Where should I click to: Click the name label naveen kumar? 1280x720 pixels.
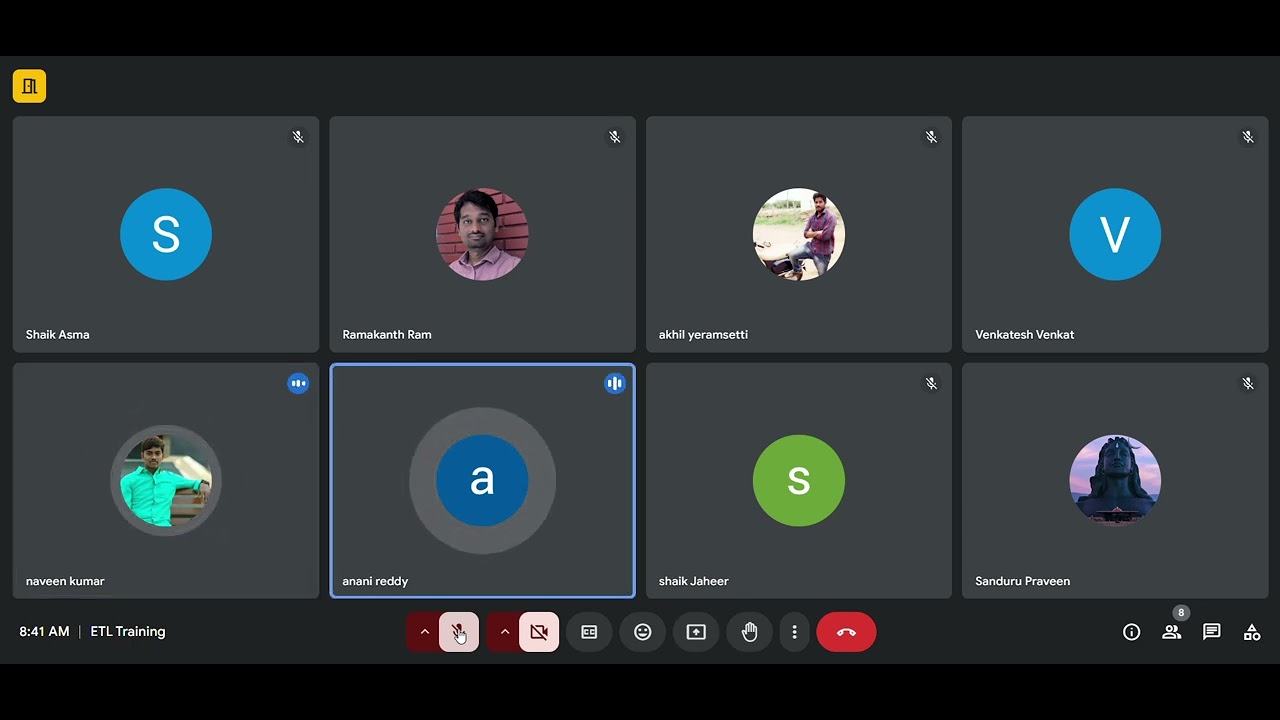point(65,581)
